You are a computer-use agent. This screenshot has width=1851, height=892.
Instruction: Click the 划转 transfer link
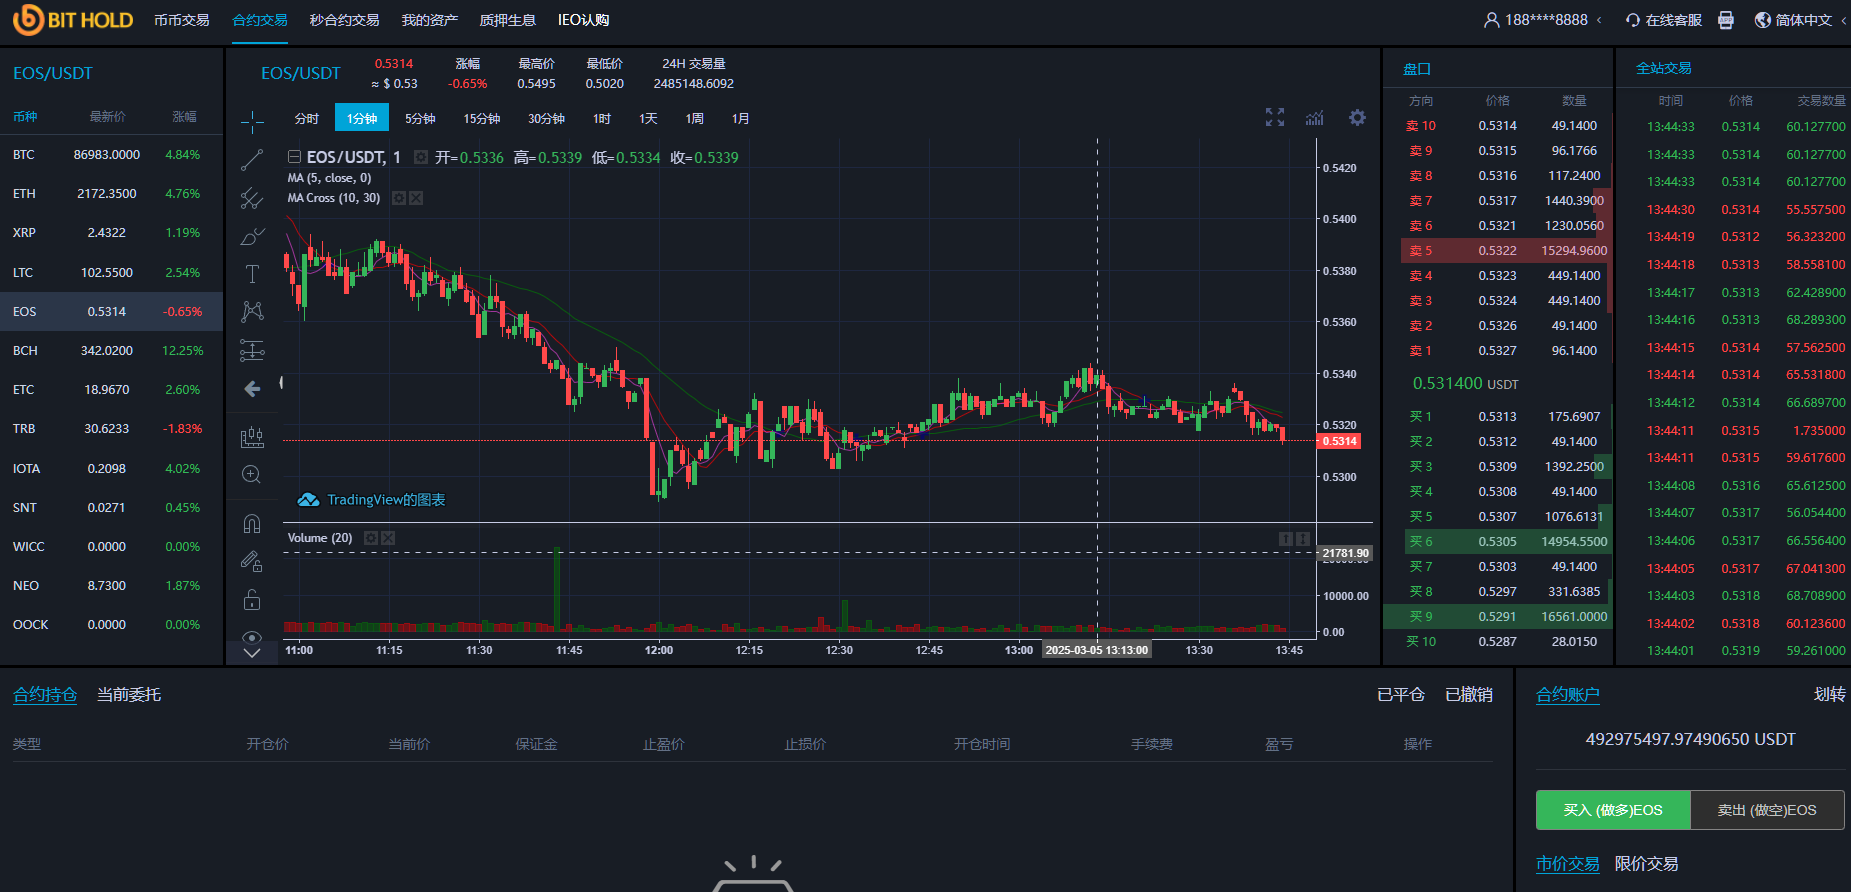1829,695
